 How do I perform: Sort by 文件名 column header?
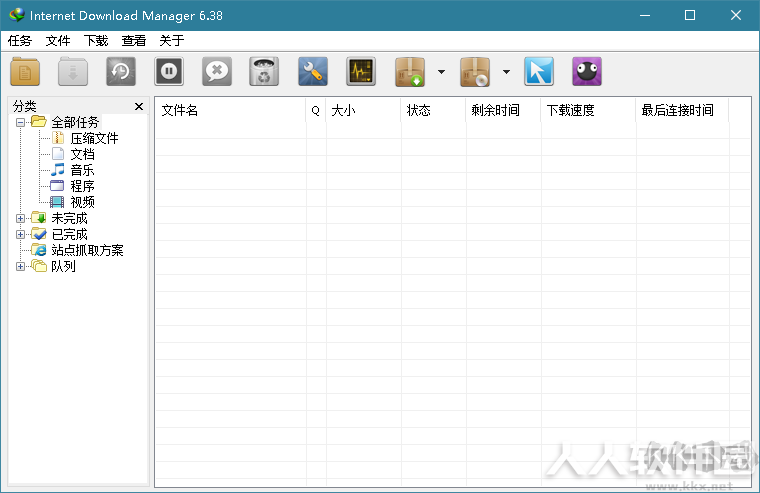click(x=230, y=111)
